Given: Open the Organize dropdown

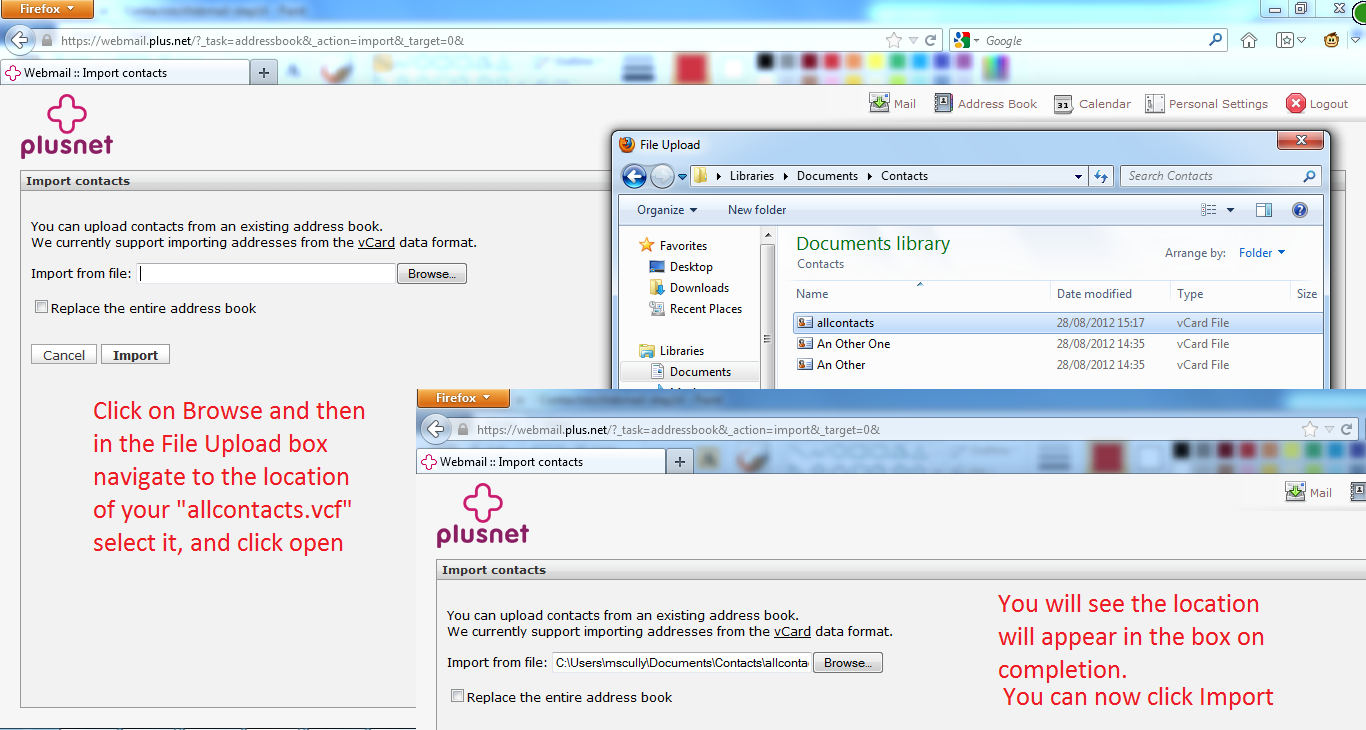Looking at the screenshot, I should click(667, 210).
